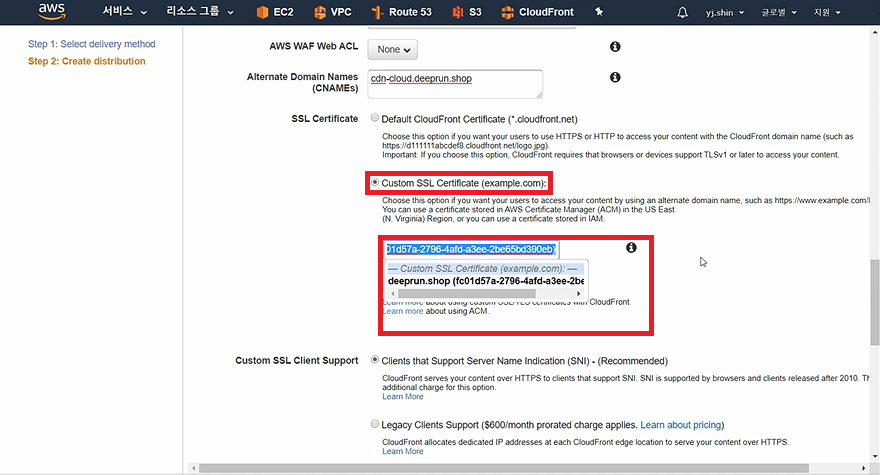
Task: Go to Step 1: Select delivery method
Action: (x=91, y=44)
